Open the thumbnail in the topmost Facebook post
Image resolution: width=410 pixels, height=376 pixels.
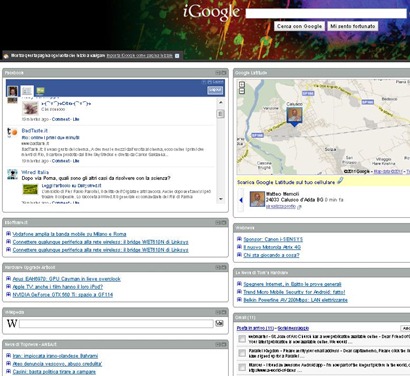[30, 108]
